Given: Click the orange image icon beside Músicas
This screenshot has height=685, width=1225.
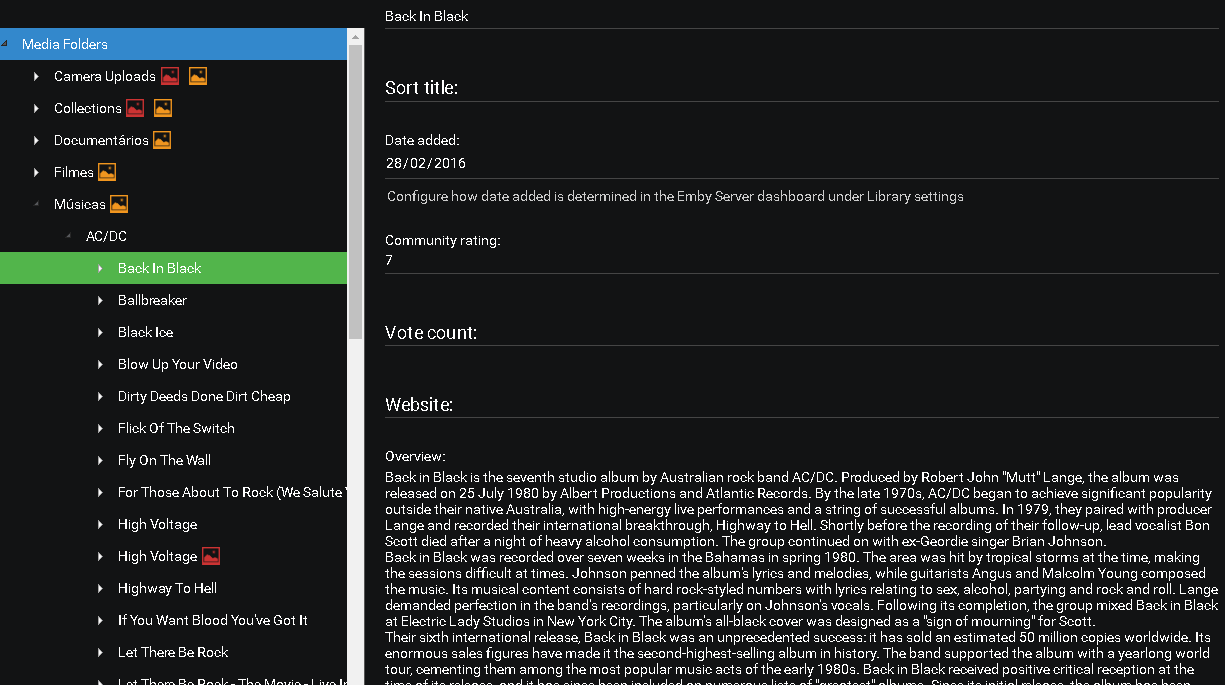Looking at the screenshot, I should [x=119, y=204].
